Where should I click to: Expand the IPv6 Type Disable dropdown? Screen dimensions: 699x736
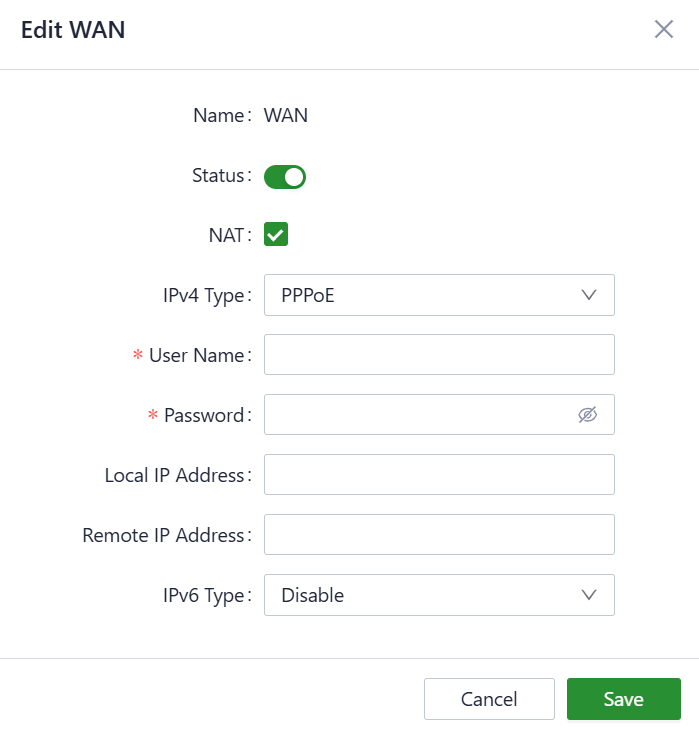click(439, 595)
